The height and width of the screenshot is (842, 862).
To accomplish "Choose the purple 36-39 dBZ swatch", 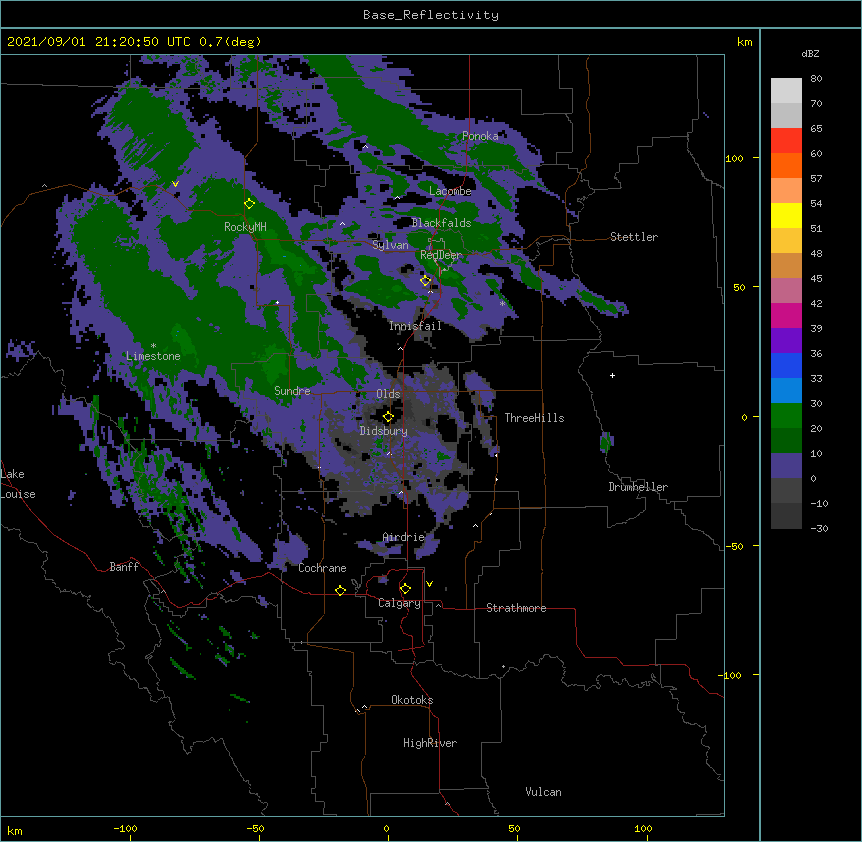I will coord(786,341).
